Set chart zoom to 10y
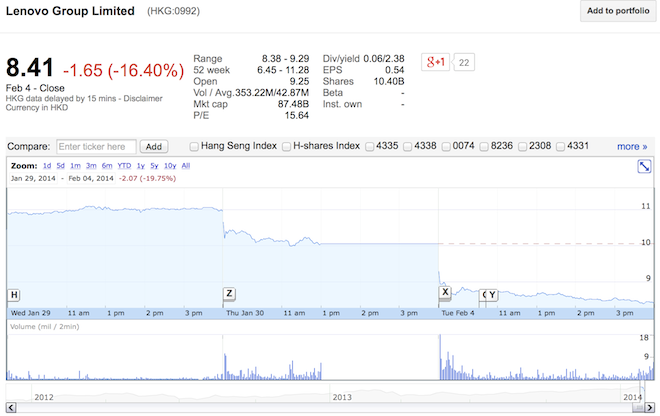660x416 pixels. (x=170, y=166)
